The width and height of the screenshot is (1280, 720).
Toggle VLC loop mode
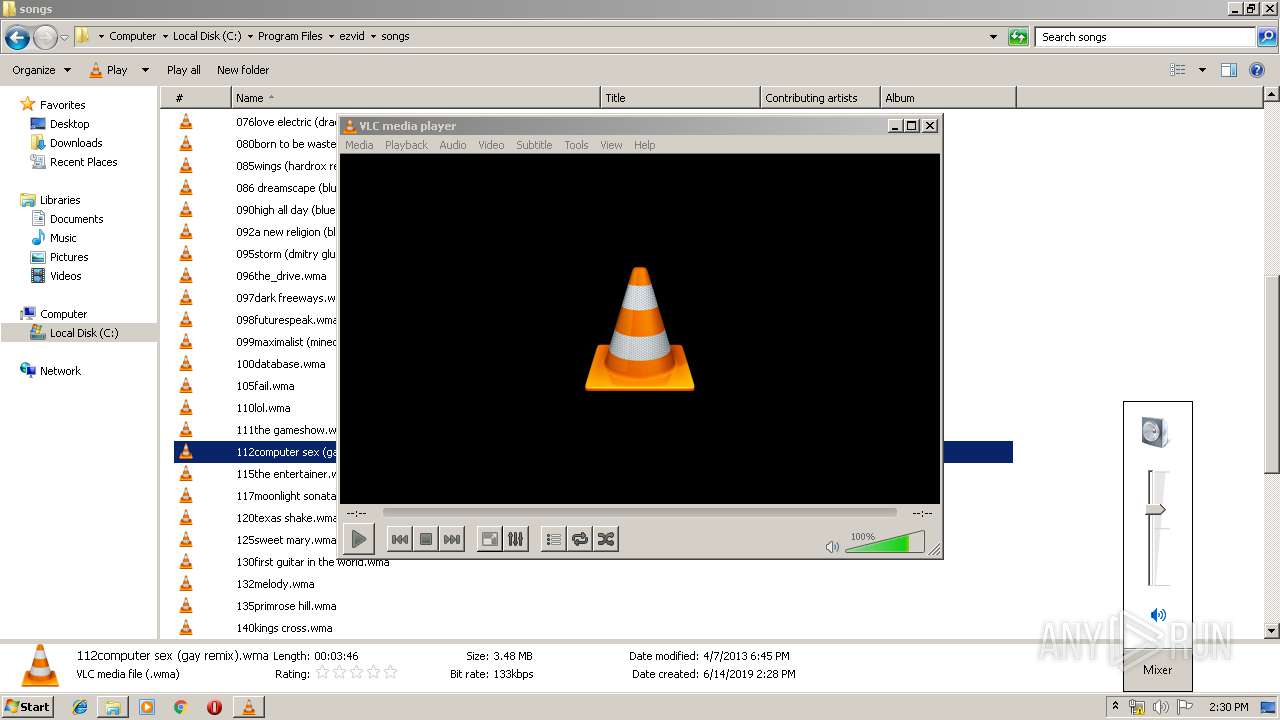[x=580, y=539]
